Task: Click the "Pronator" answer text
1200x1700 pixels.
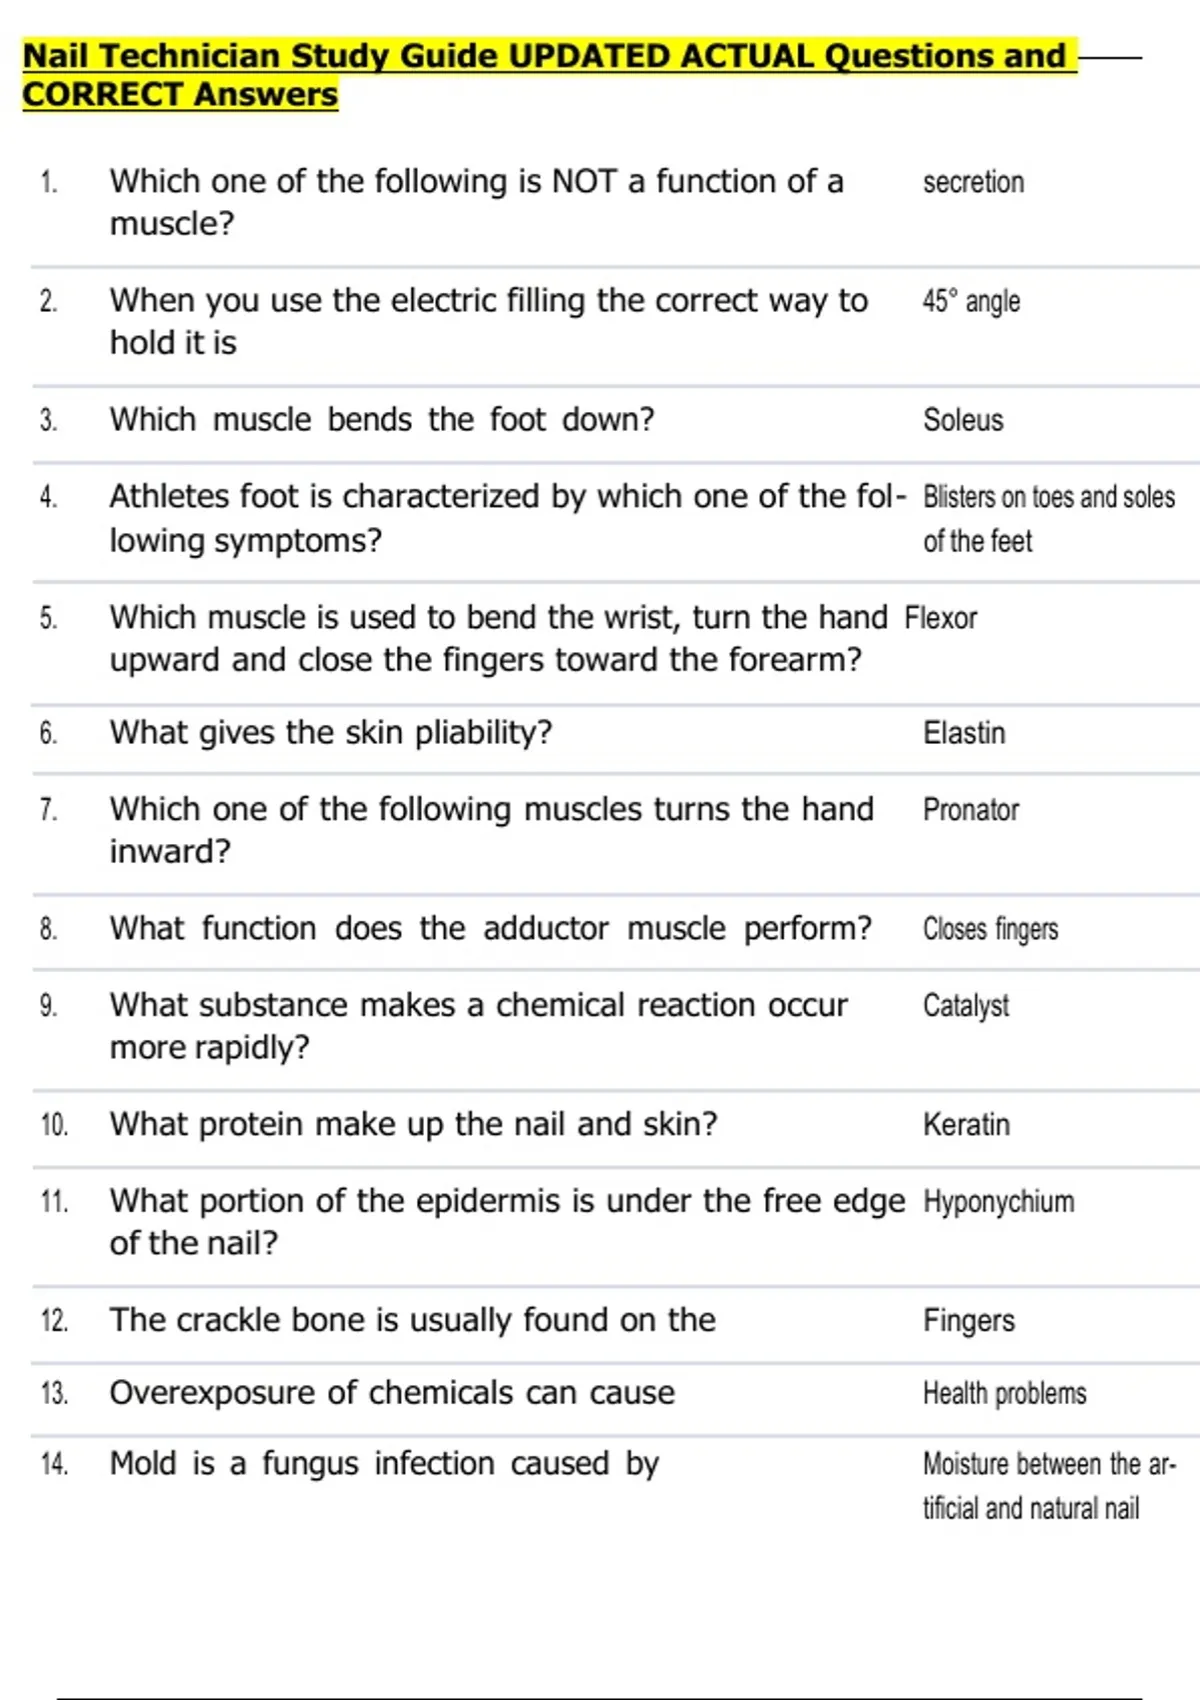Action: (x=971, y=809)
